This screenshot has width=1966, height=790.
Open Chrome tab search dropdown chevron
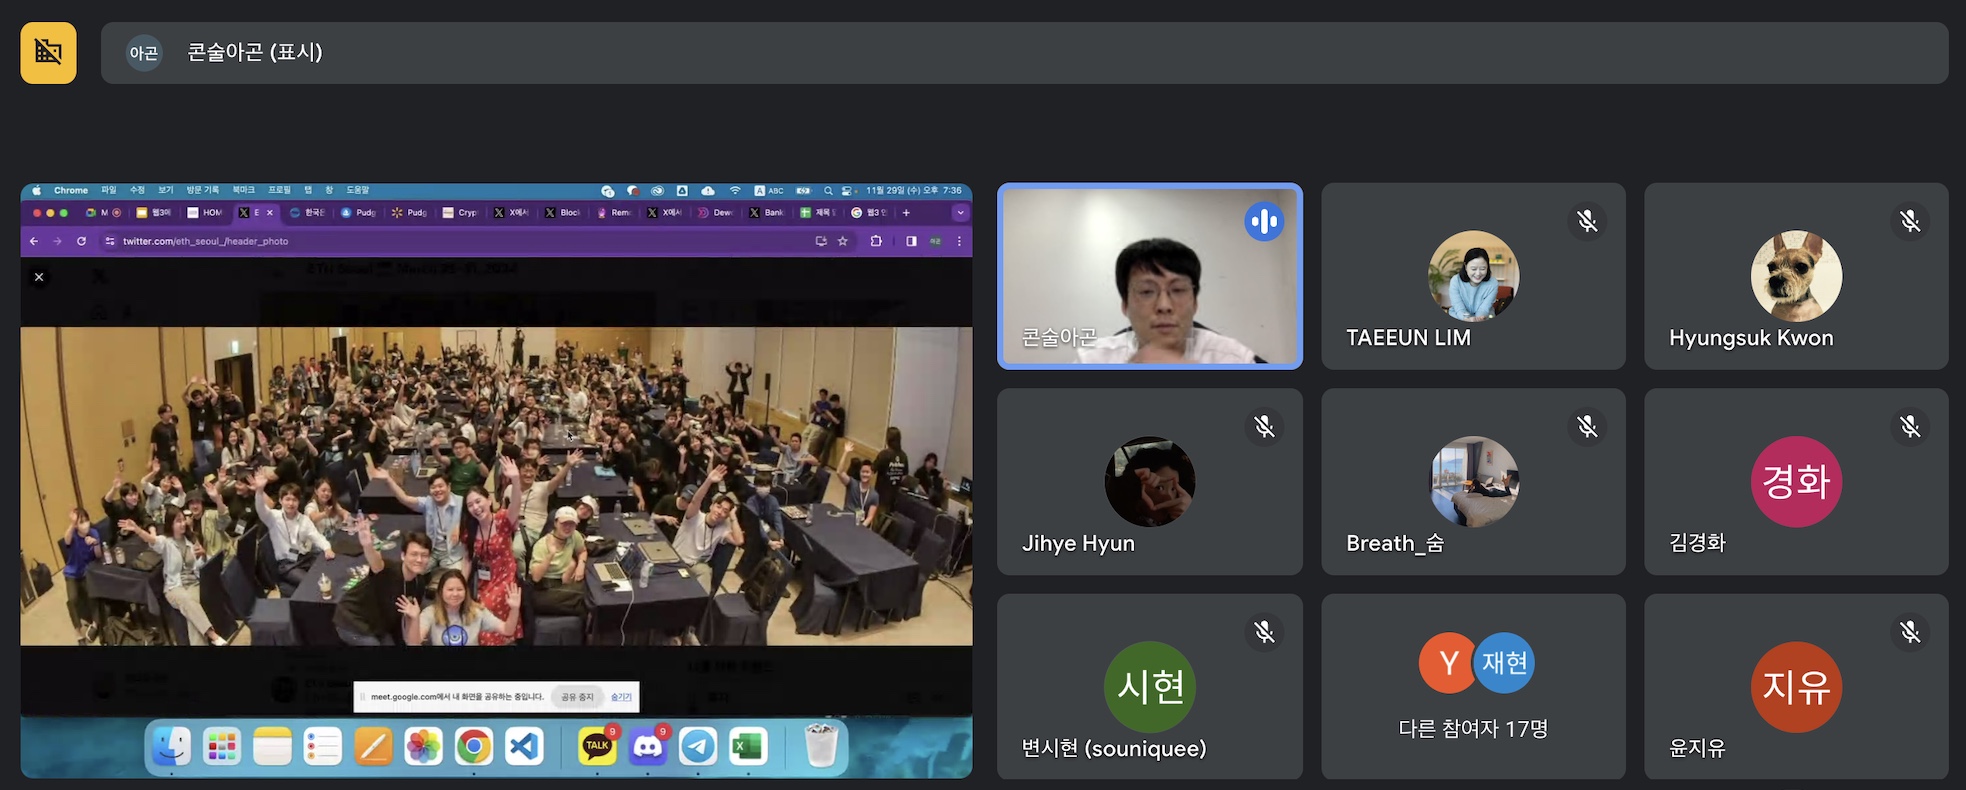tap(960, 212)
